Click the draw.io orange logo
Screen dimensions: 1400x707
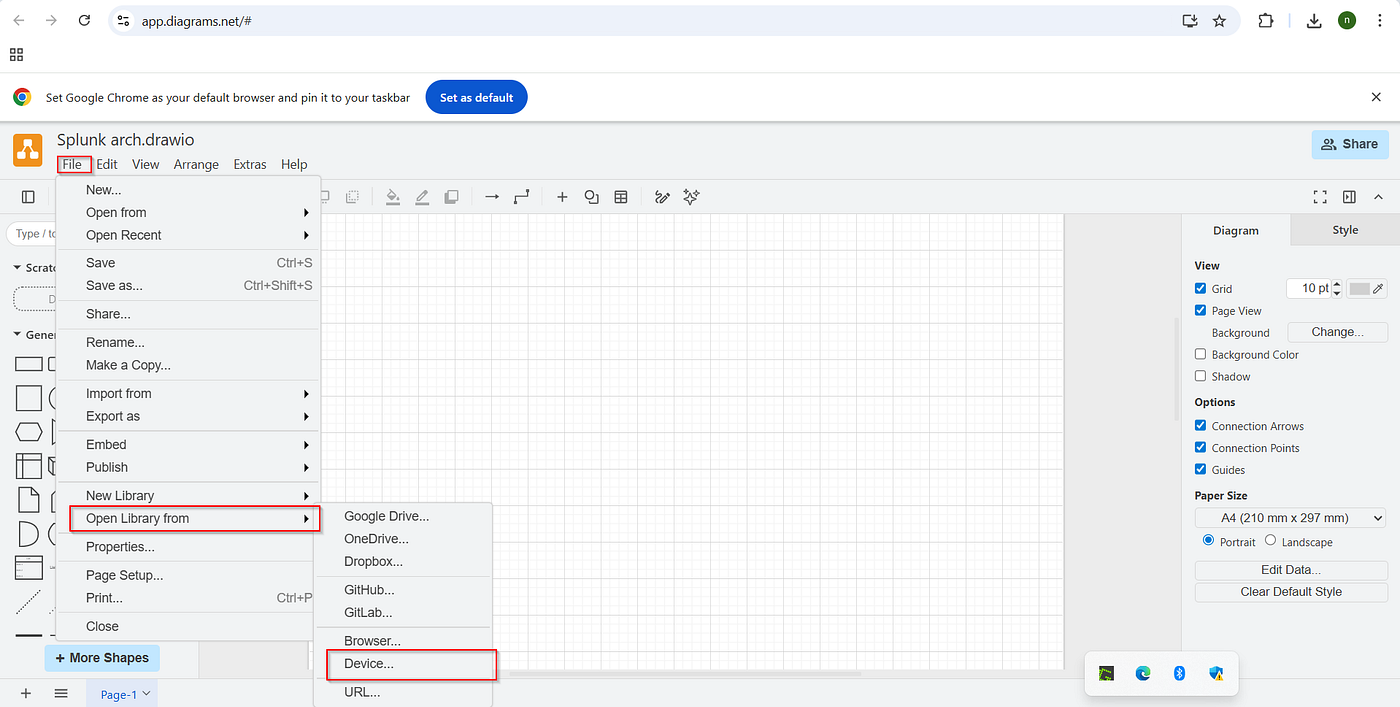click(x=28, y=150)
